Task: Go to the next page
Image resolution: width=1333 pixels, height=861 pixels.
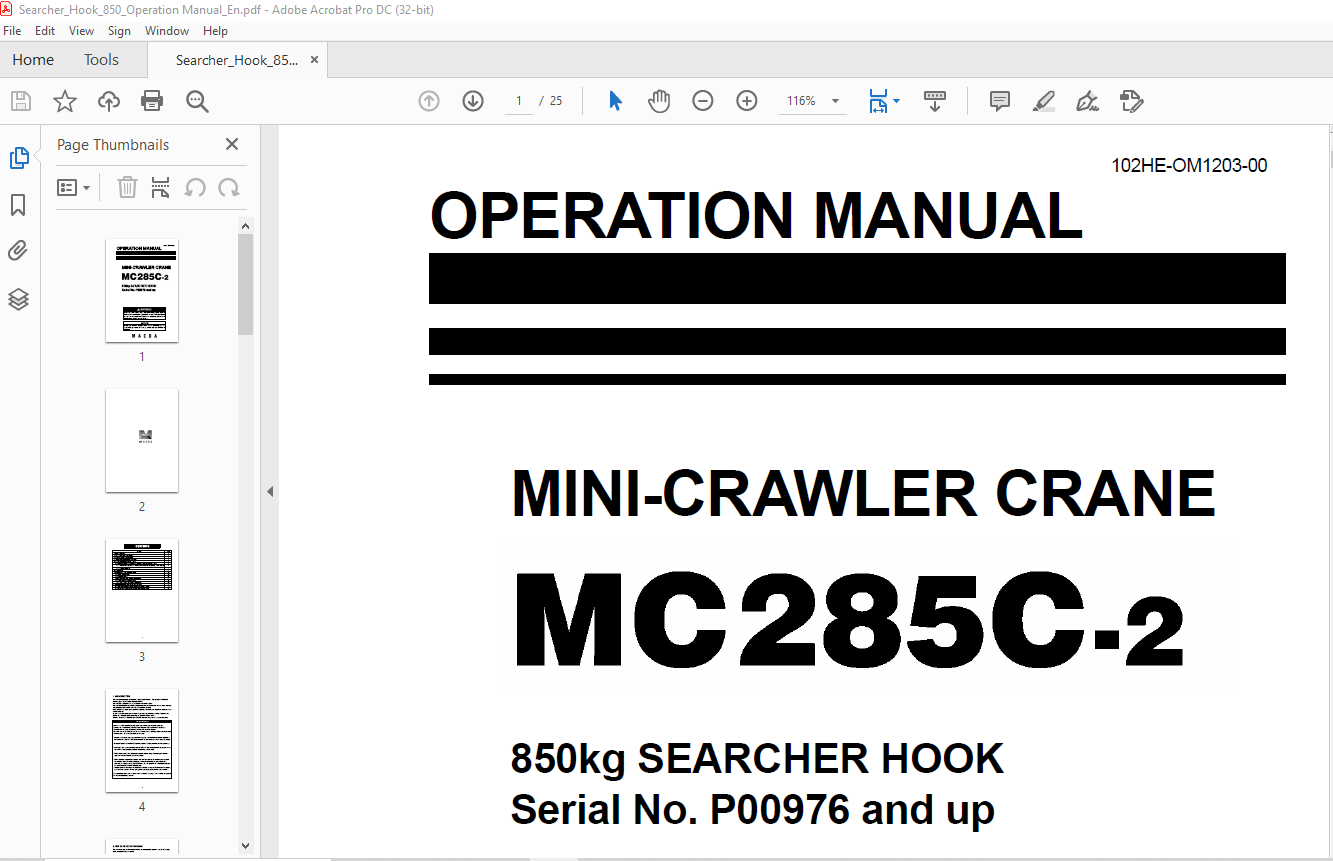Action: 473,101
